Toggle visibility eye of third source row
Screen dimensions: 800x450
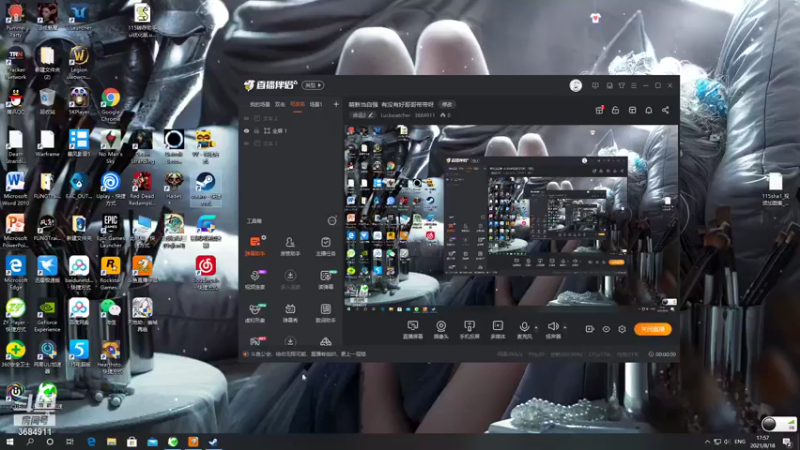coord(246,144)
